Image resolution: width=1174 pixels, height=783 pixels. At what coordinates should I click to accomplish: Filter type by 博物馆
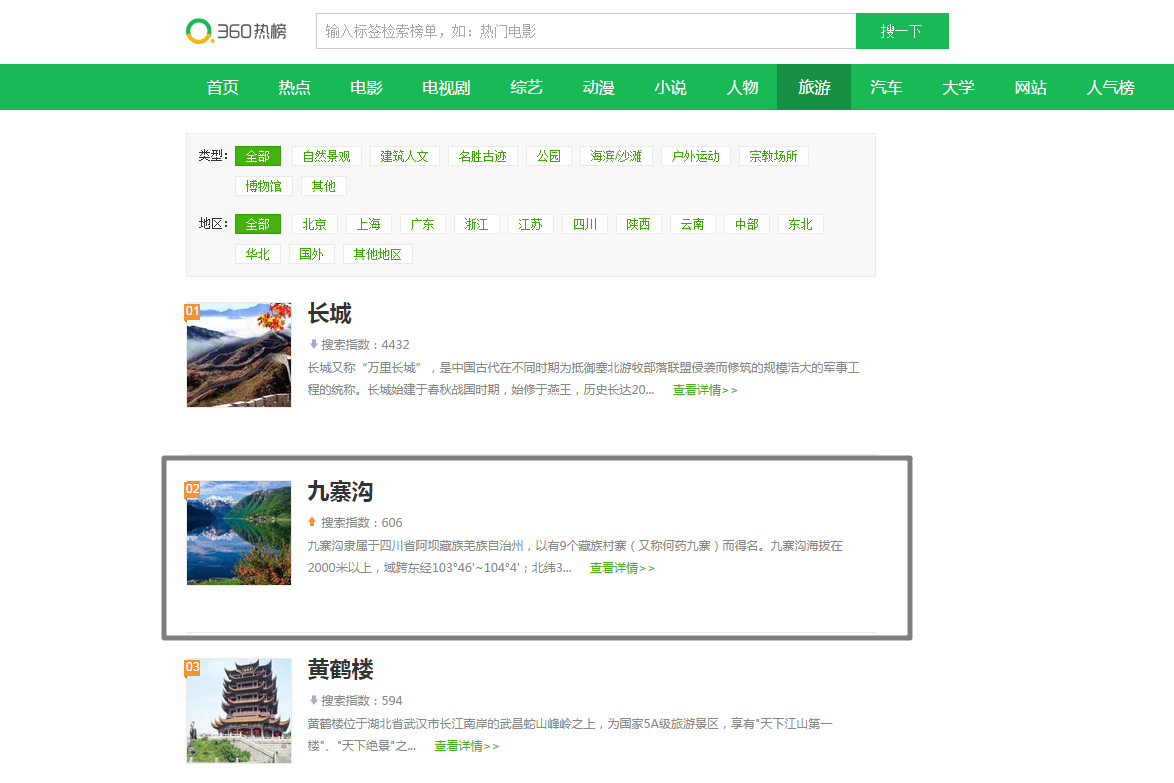pyautogui.click(x=264, y=186)
